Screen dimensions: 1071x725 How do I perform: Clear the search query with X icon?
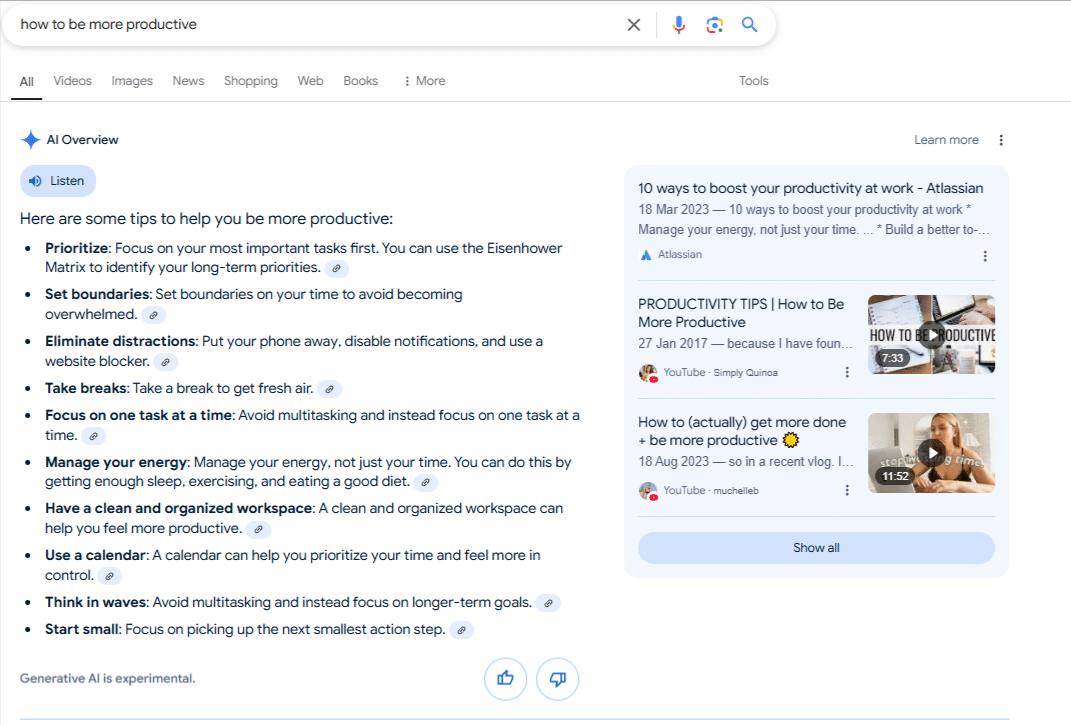(634, 25)
